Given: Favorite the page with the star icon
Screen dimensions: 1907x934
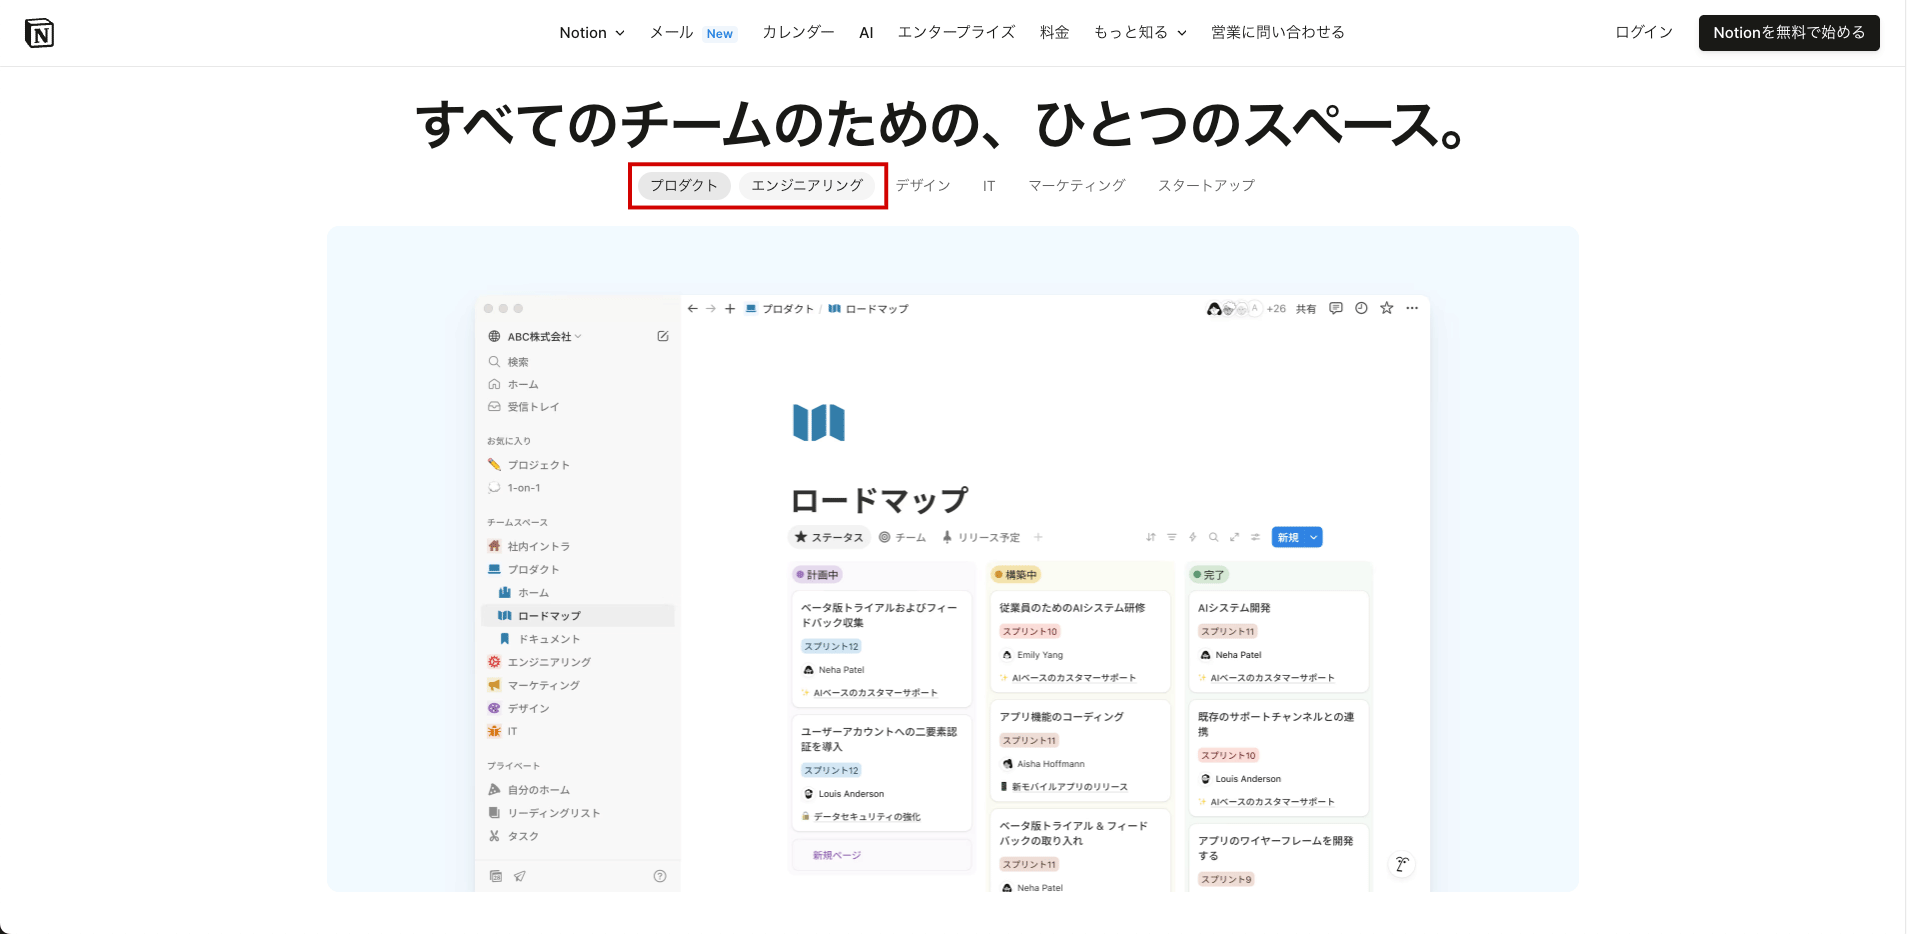Looking at the screenshot, I should pyautogui.click(x=1387, y=308).
